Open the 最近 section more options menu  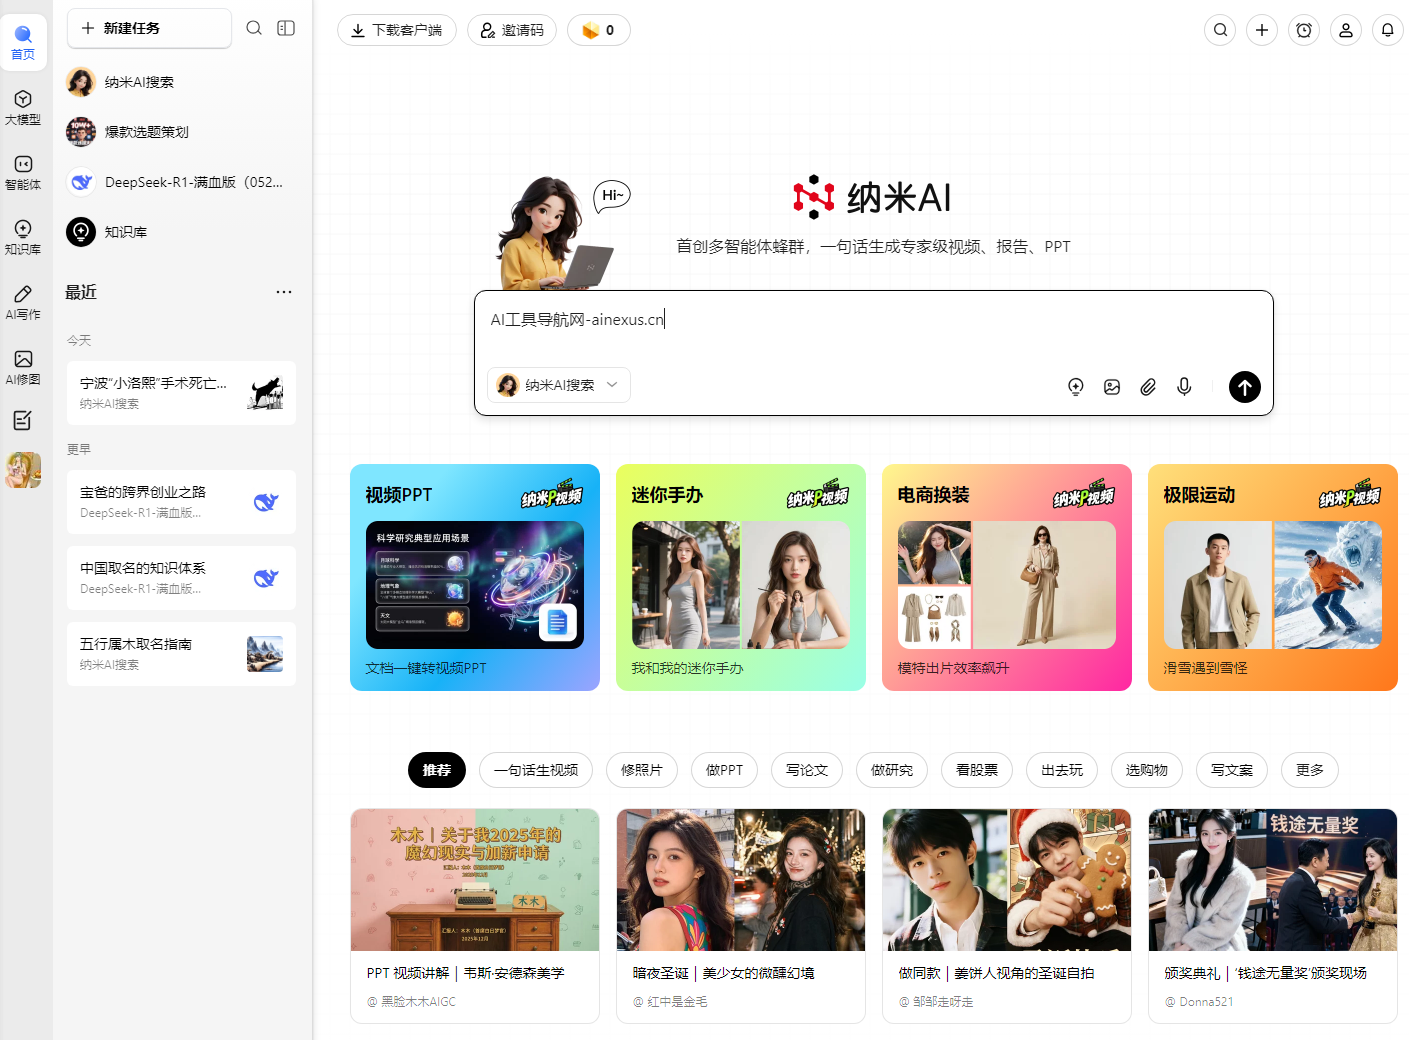tap(284, 292)
